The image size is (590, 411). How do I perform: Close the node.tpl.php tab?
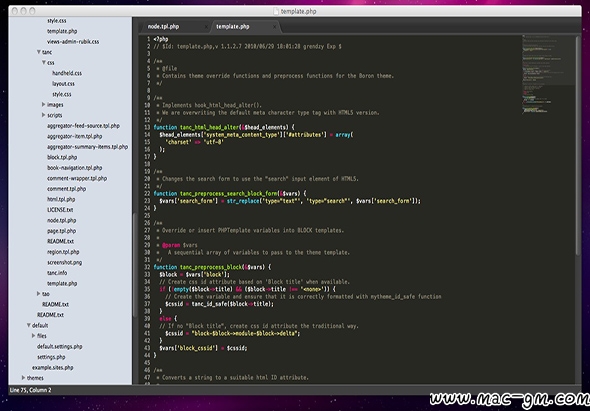point(206,27)
